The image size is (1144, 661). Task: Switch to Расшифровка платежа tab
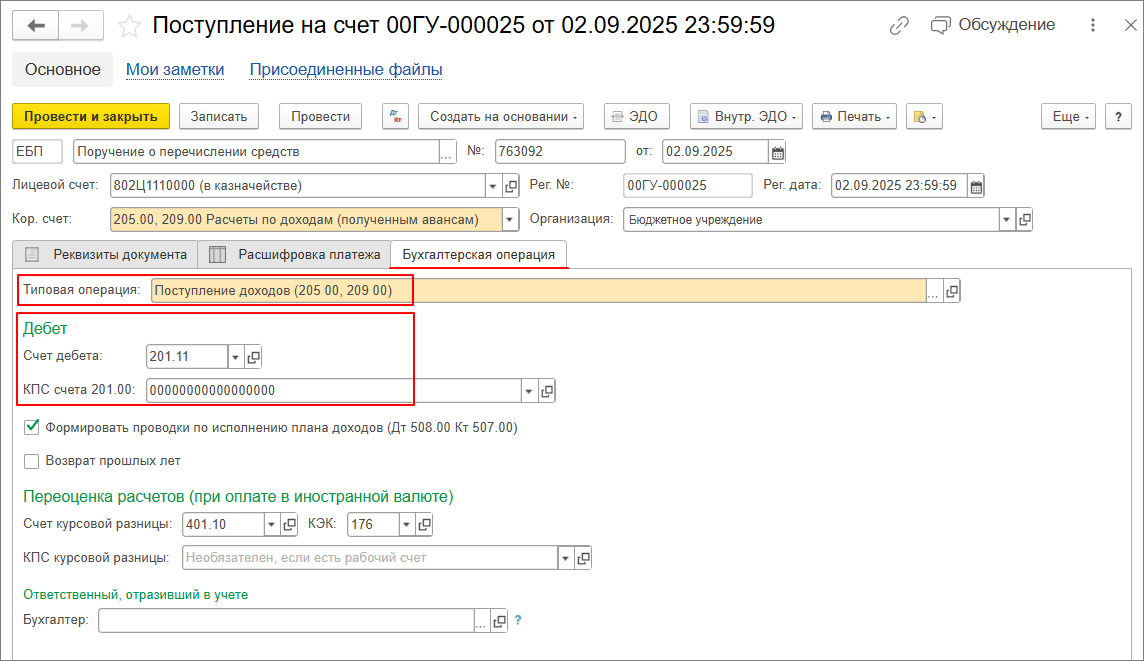click(x=296, y=255)
